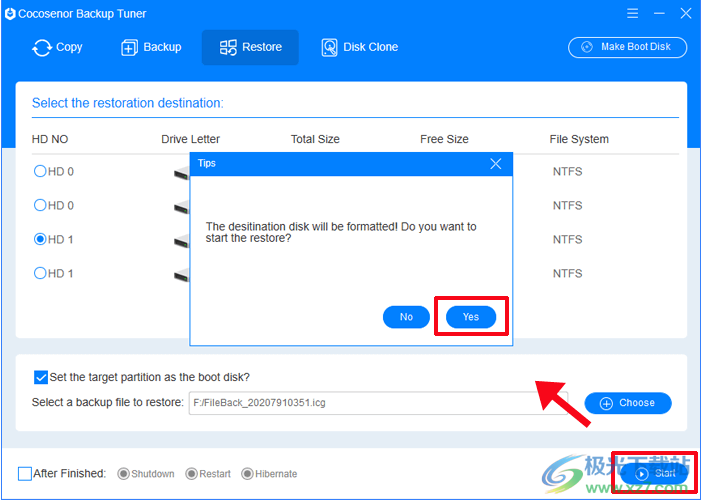Click NTFS in the first HD 0 row

coord(567,172)
